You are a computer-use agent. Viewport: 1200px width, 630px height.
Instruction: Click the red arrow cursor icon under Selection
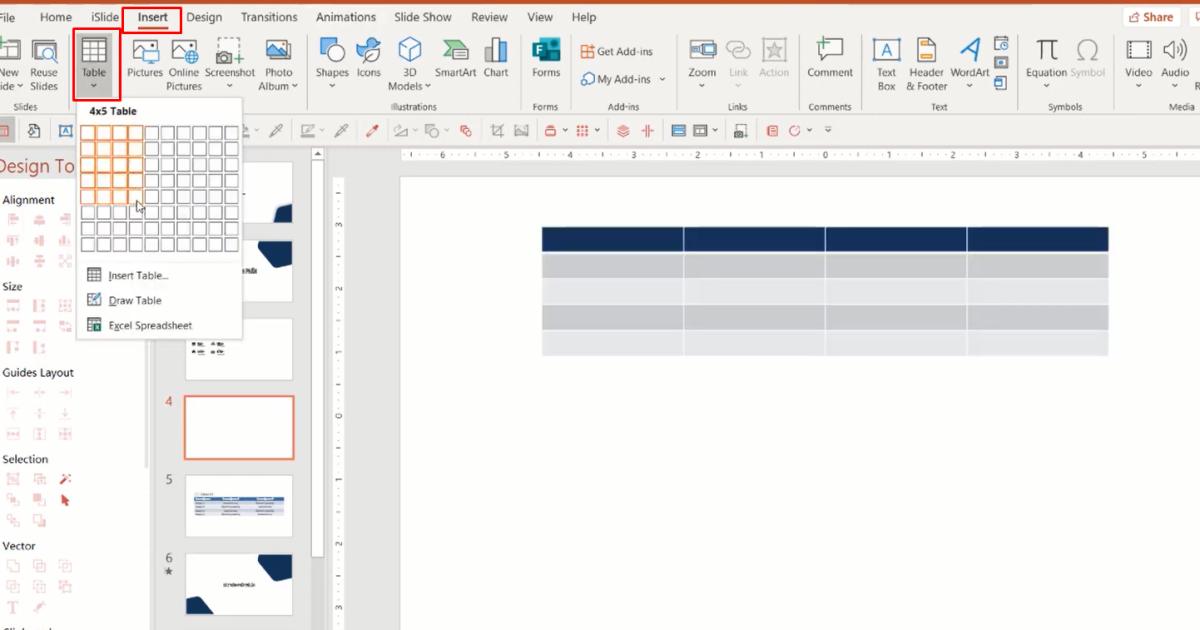(x=66, y=500)
